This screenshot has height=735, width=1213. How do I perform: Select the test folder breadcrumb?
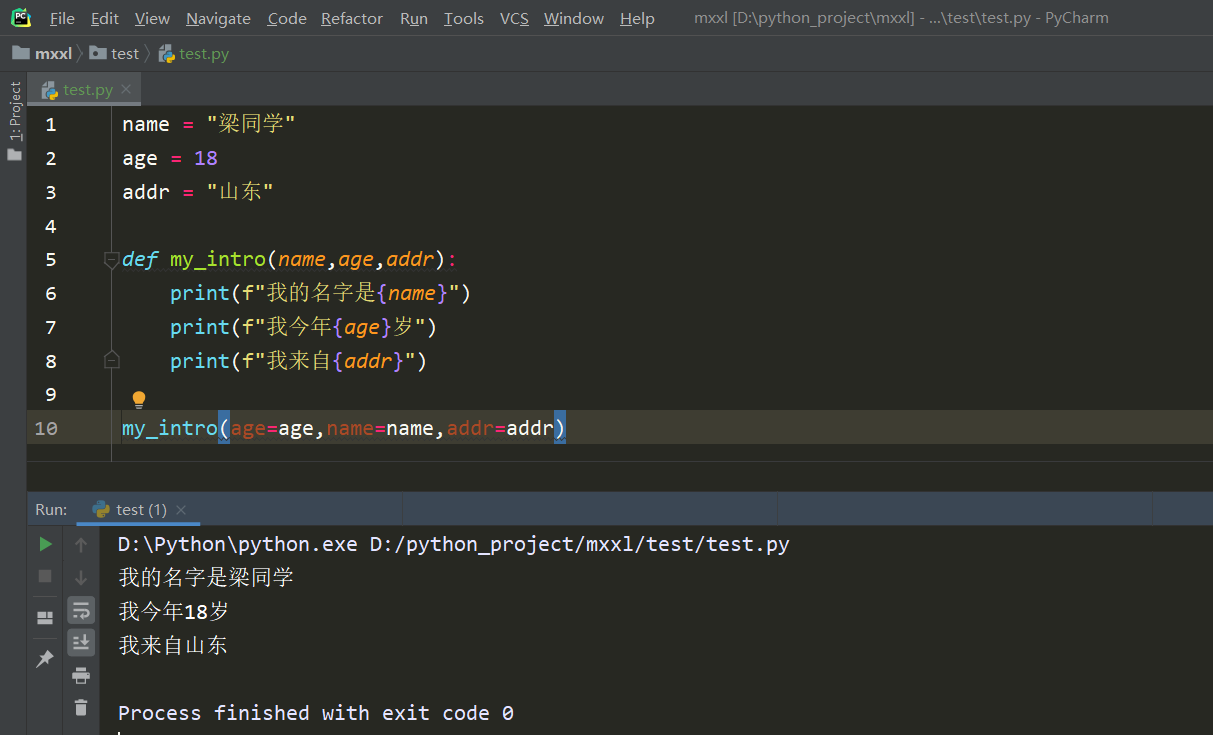114,53
